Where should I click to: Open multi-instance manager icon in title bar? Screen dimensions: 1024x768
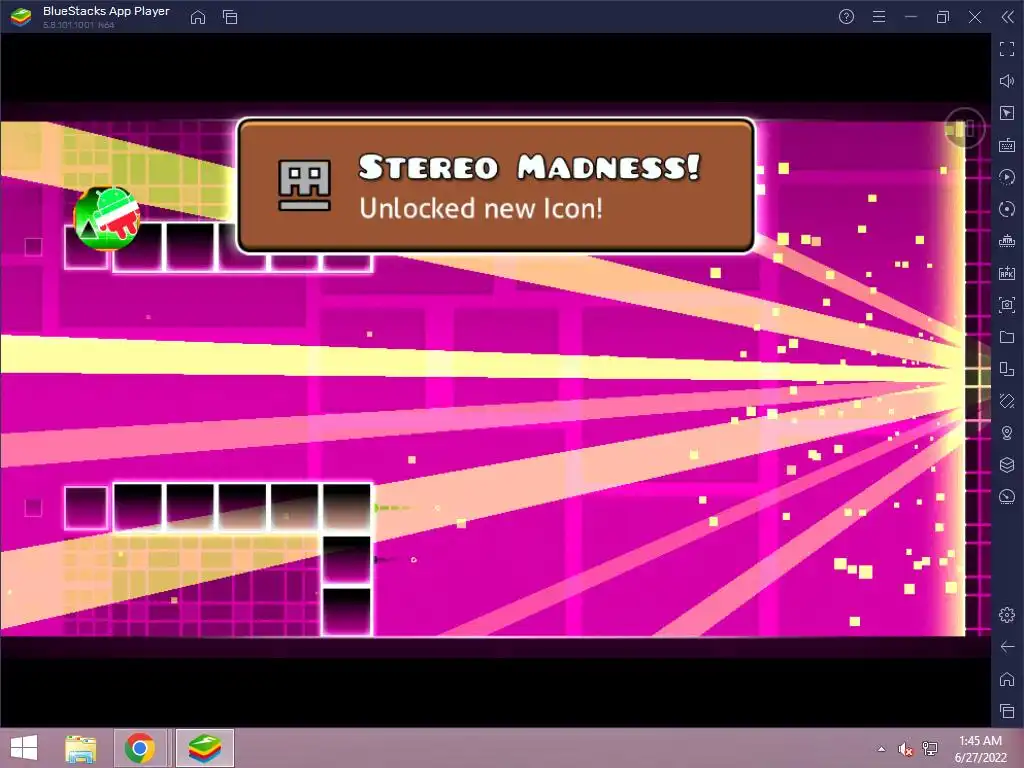[x=230, y=17]
